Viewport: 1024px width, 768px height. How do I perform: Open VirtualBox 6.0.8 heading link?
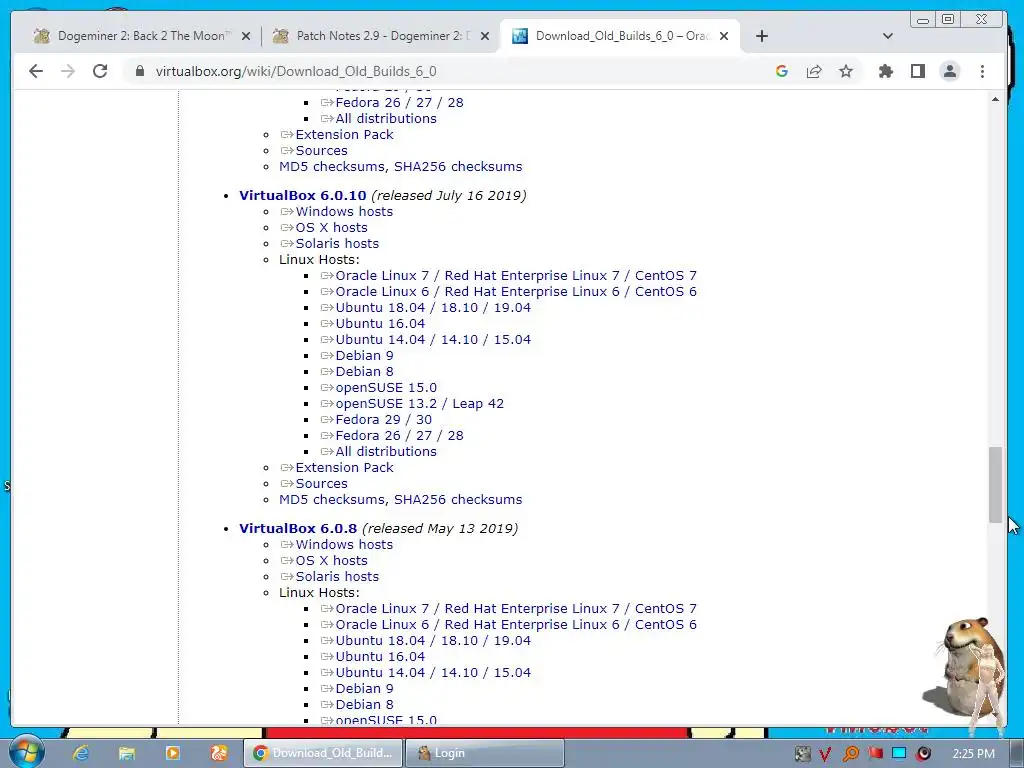[x=298, y=528]
